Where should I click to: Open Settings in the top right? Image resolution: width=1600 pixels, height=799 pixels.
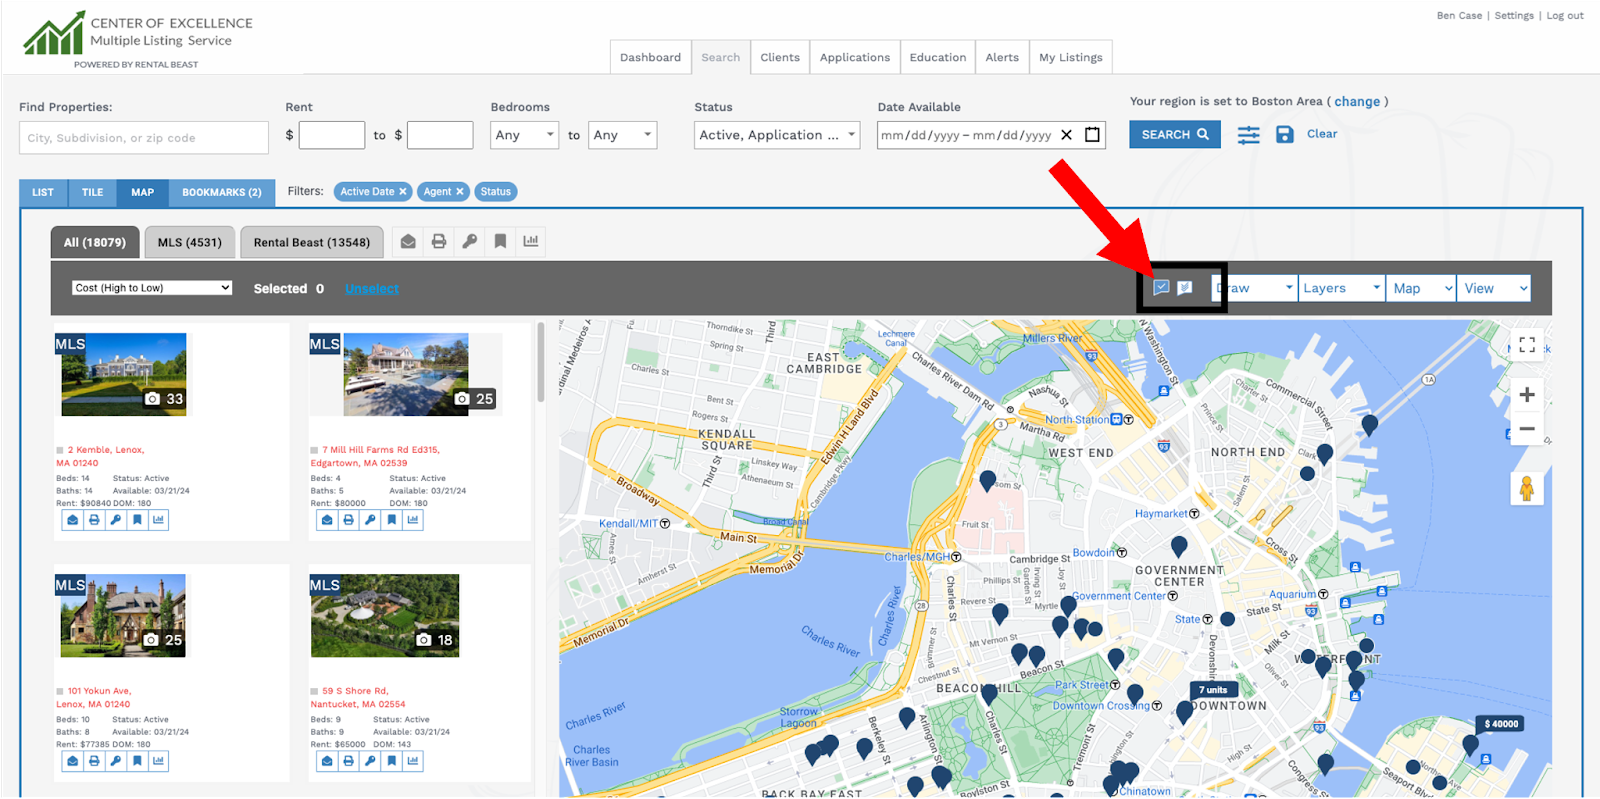1514,16
